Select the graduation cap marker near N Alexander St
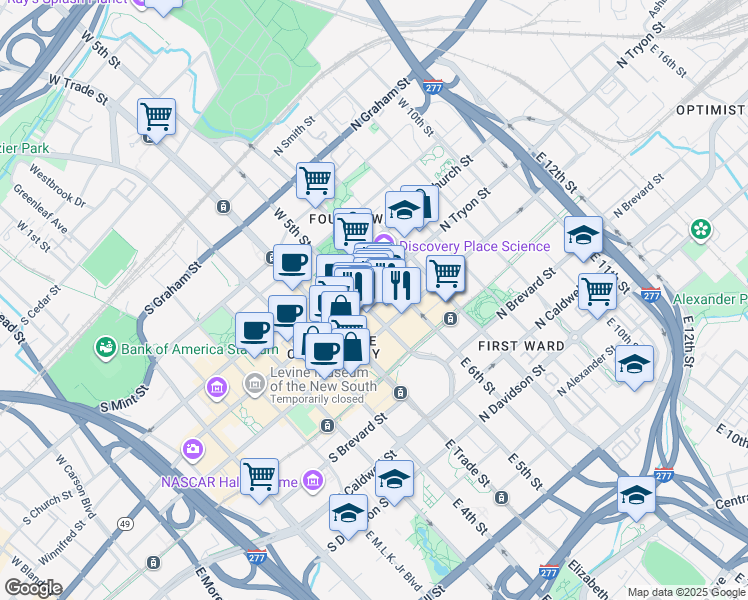The width and height of the screenshot is (748, 600). point(634,364)
